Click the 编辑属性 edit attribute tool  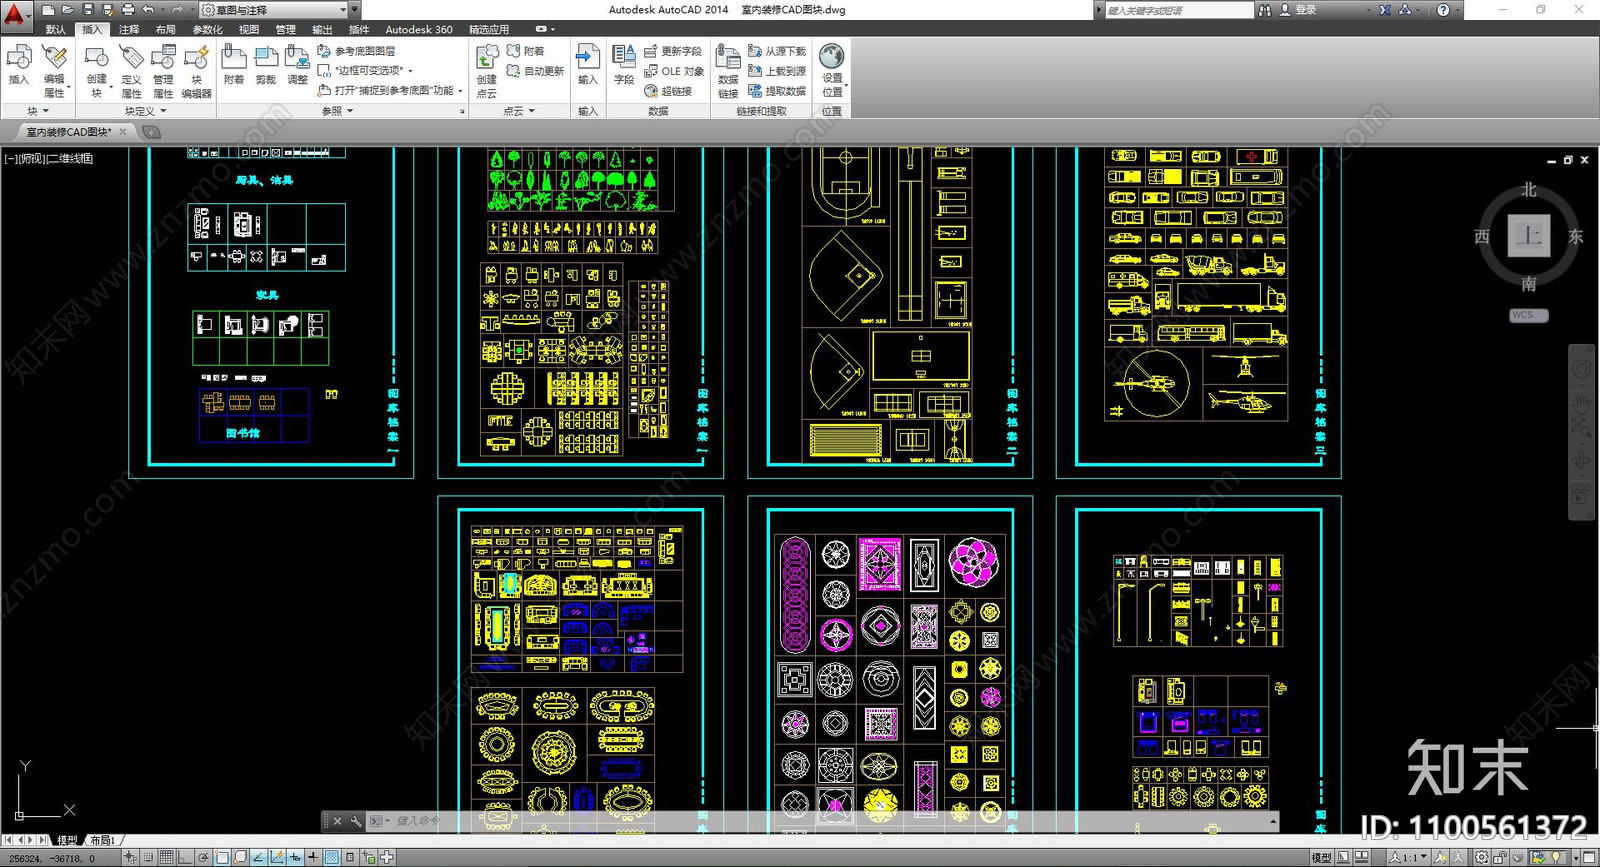(55, 71)
